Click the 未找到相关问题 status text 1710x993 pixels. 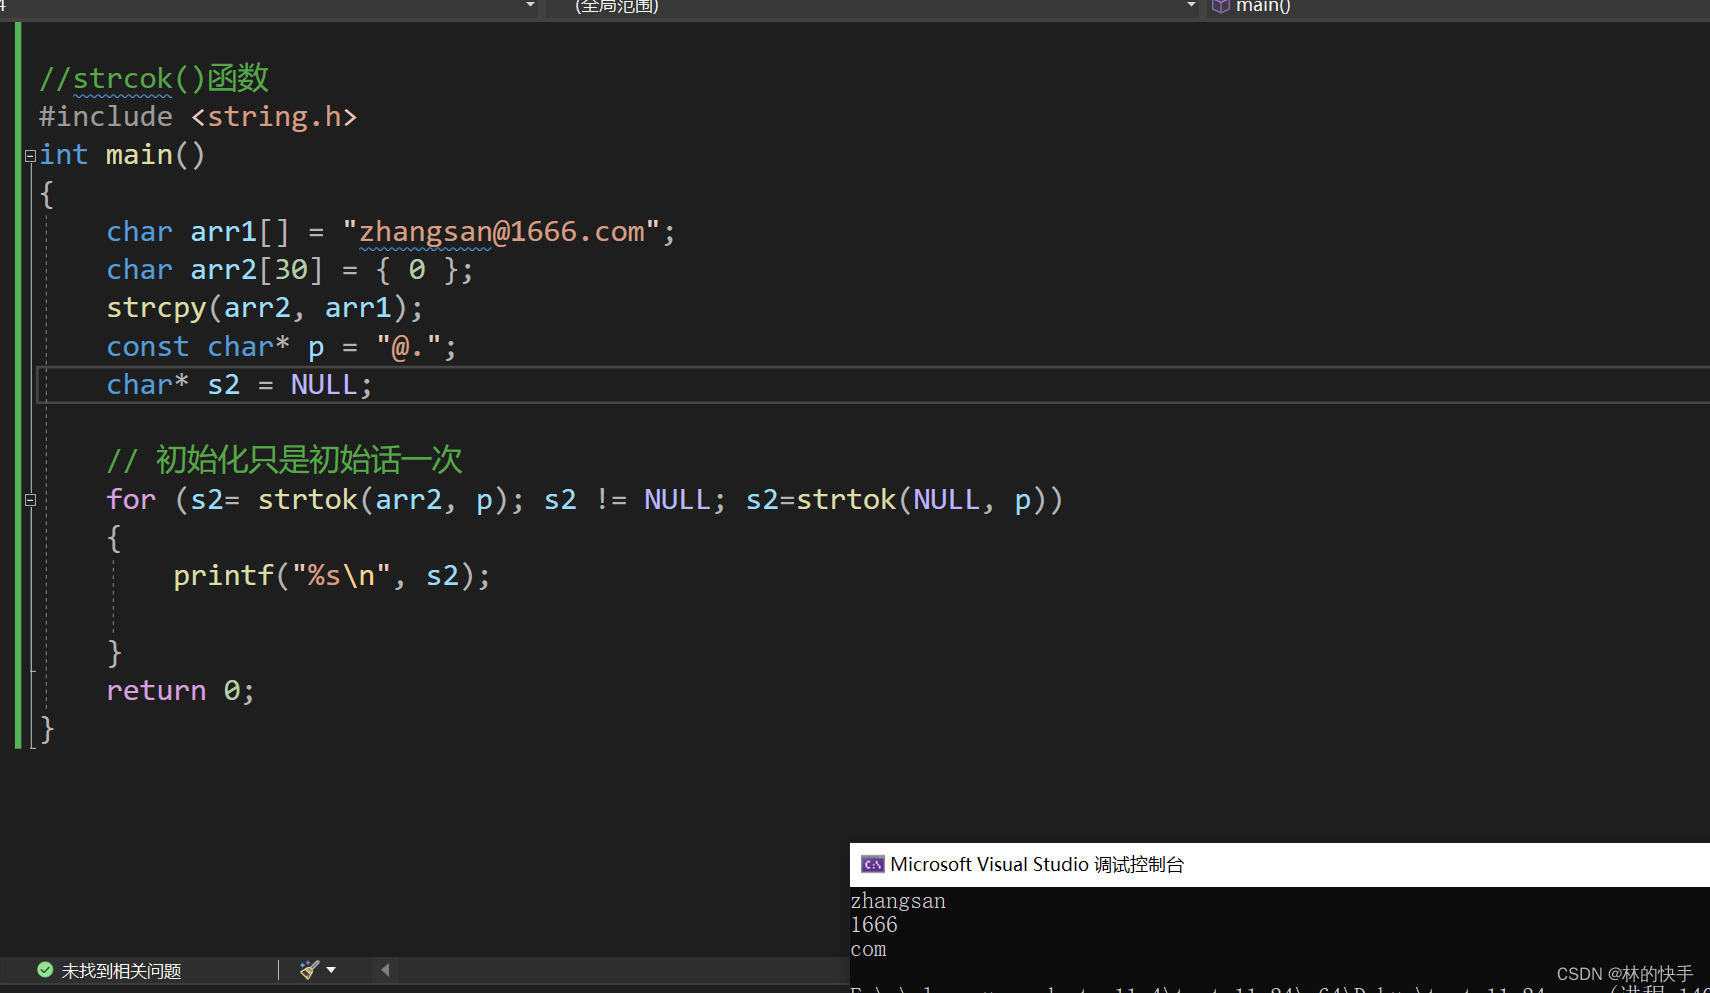(x=121, y=971)
